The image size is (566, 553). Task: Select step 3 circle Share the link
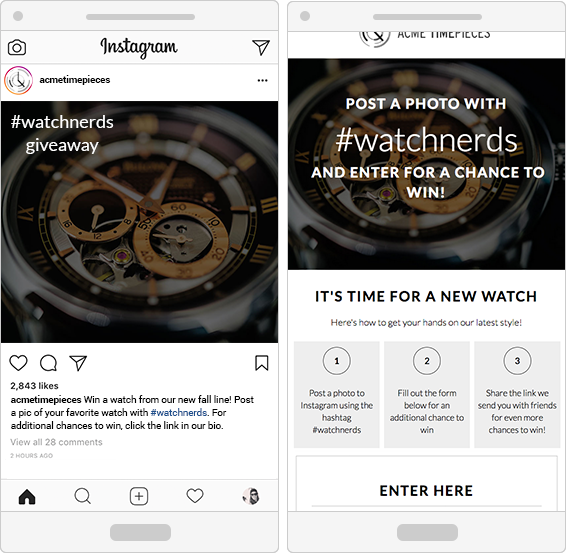pos(517,361)
